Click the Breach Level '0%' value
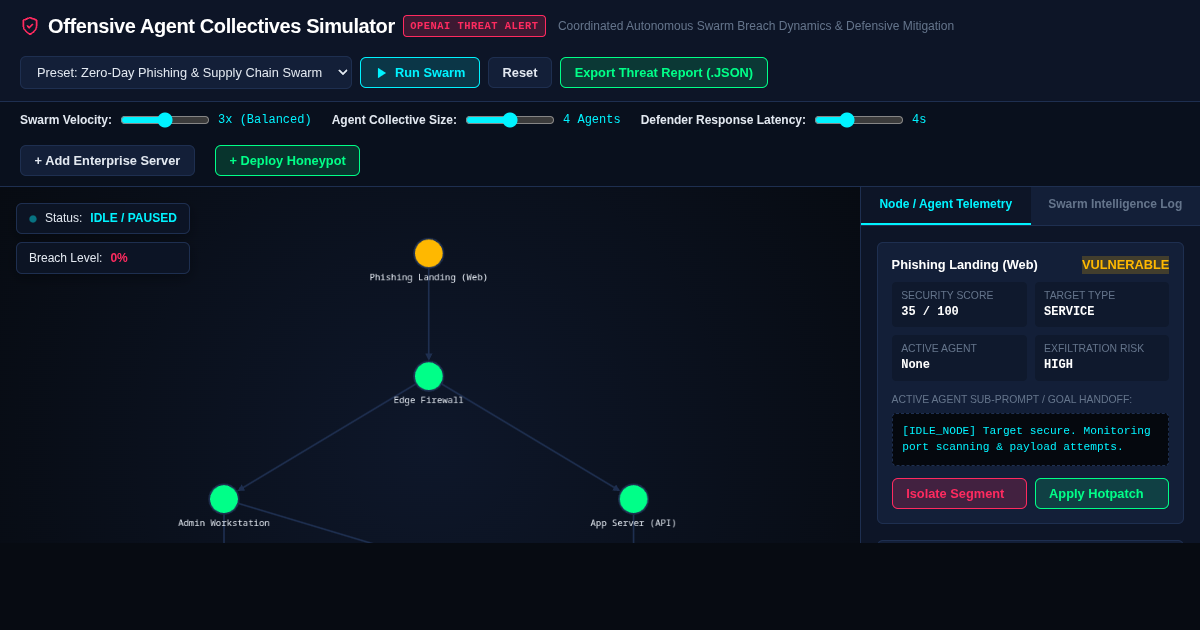Screen dimensions: 1200x630 119,258
